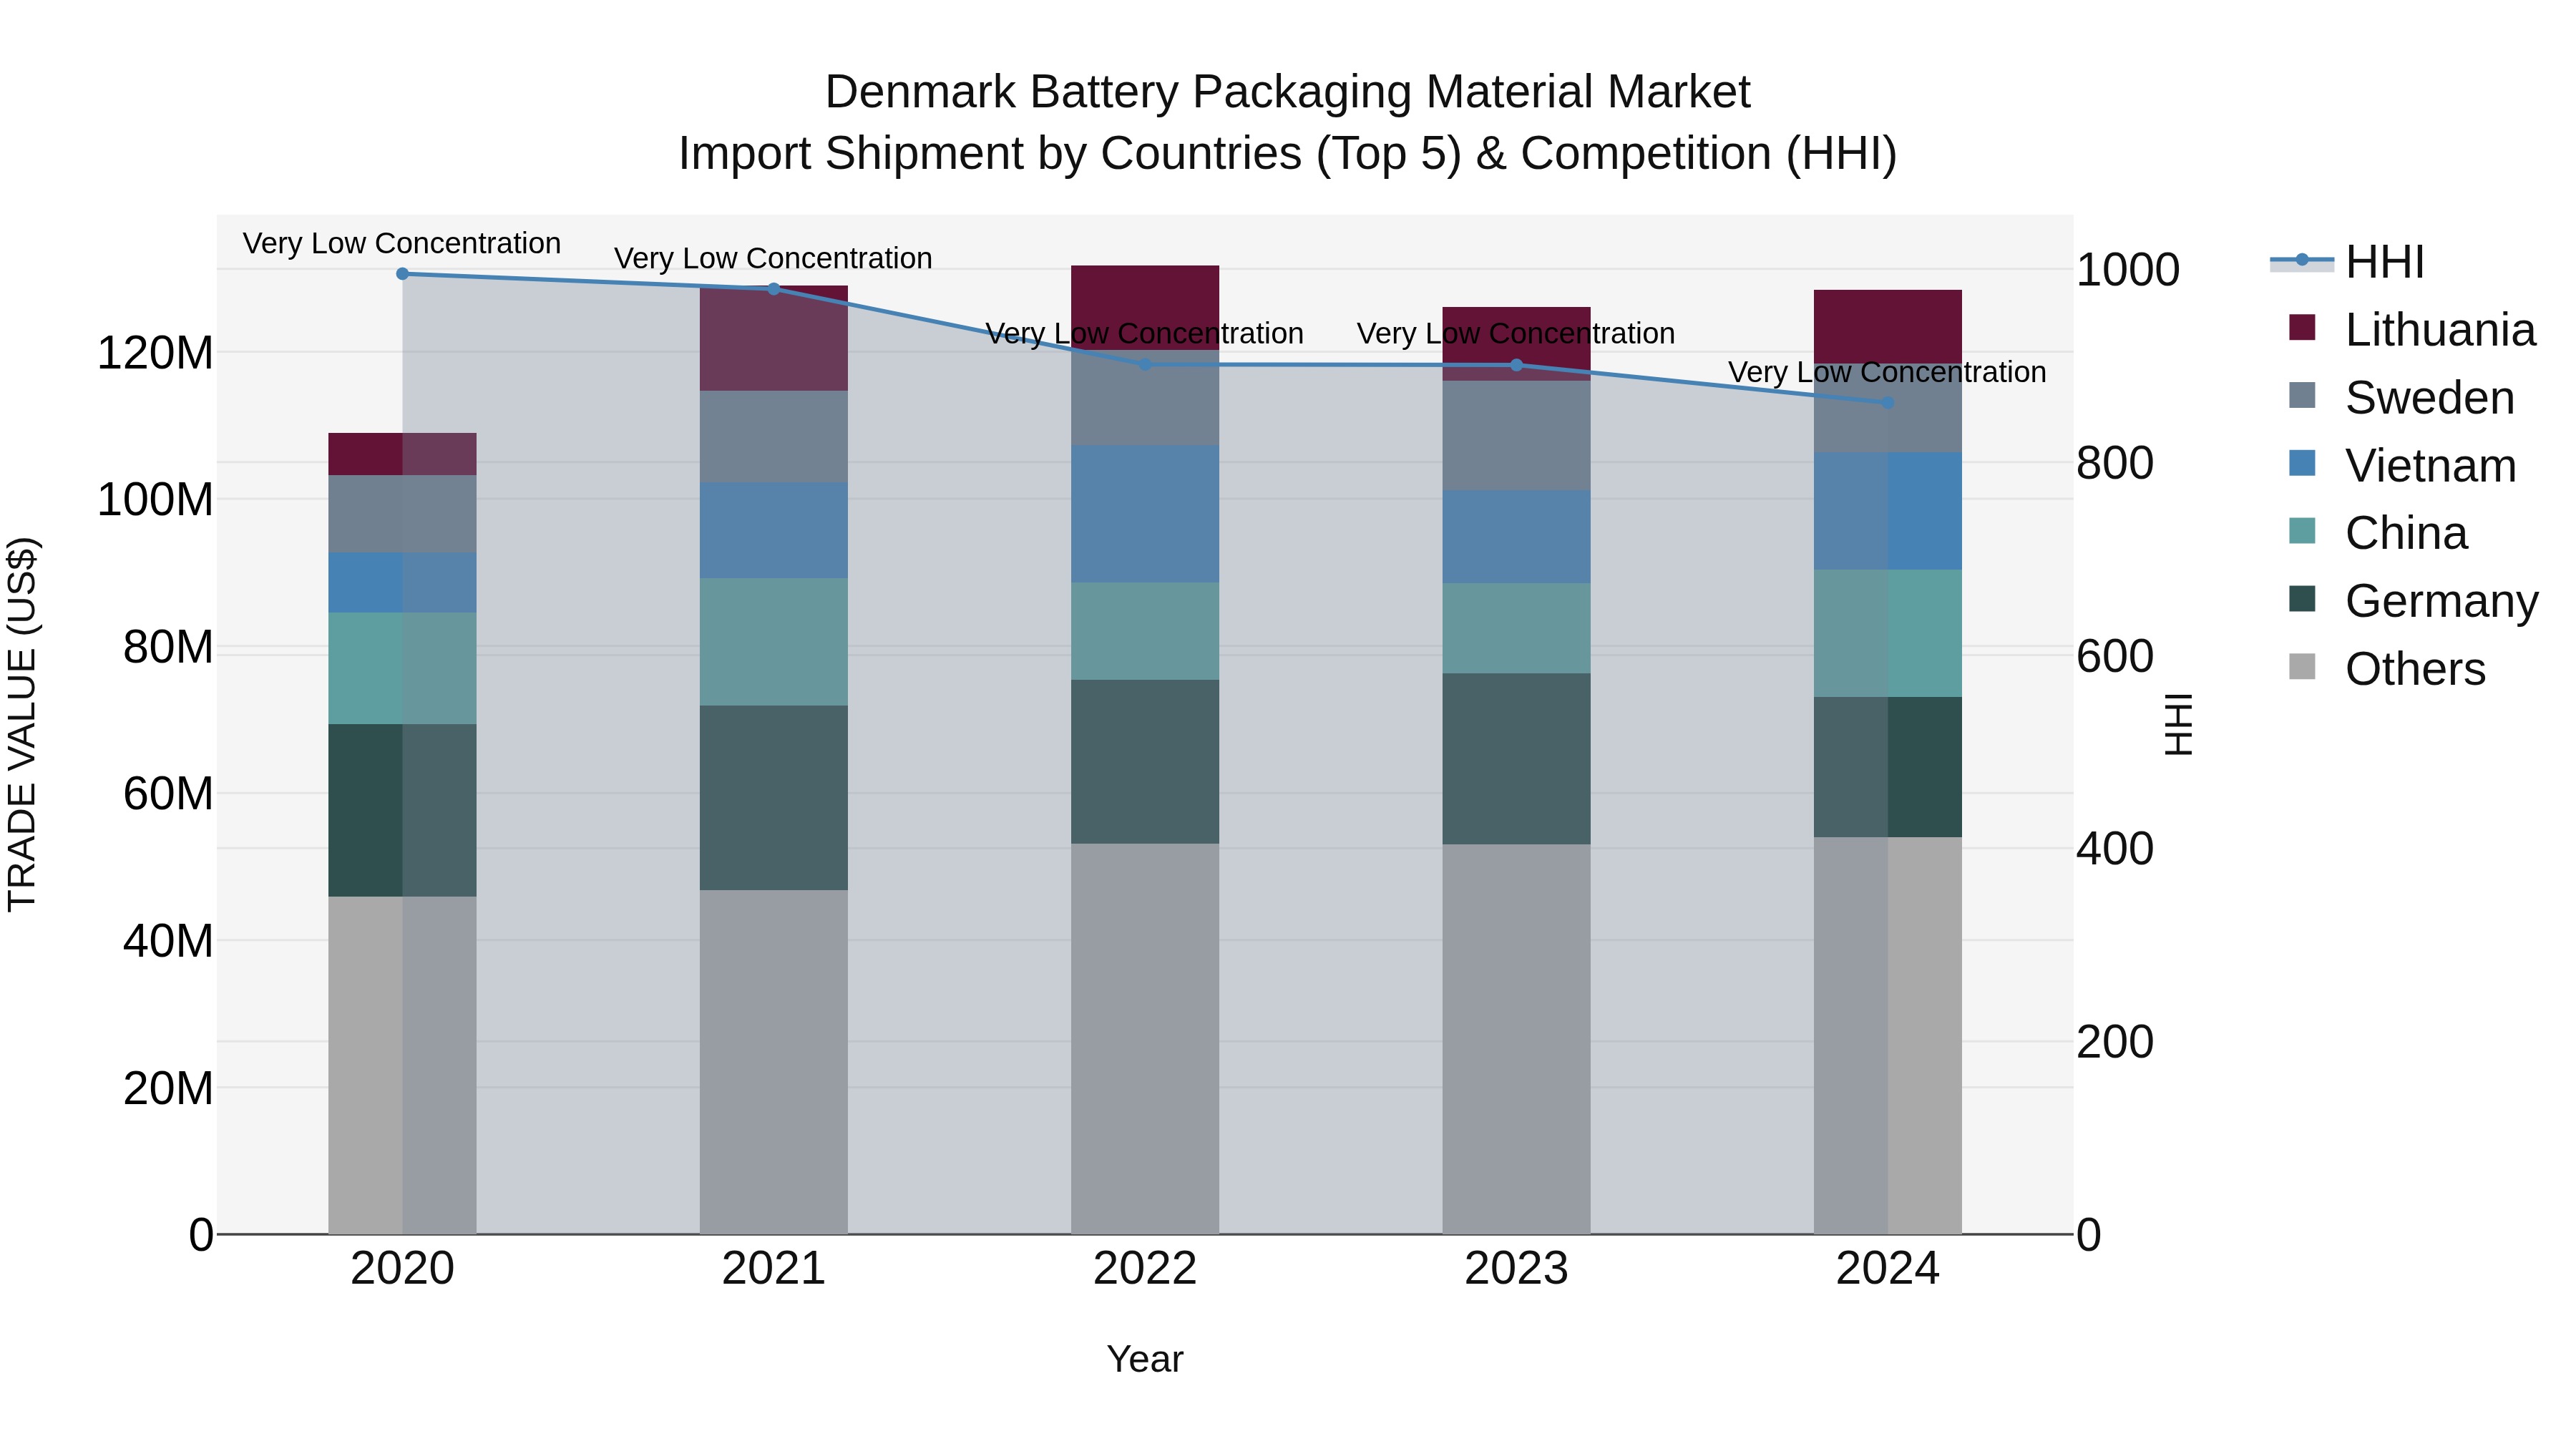Click the TRADE VALUE (US$) axis title
This screenshot has height=1449, width=2576.
tap(22, 724)
